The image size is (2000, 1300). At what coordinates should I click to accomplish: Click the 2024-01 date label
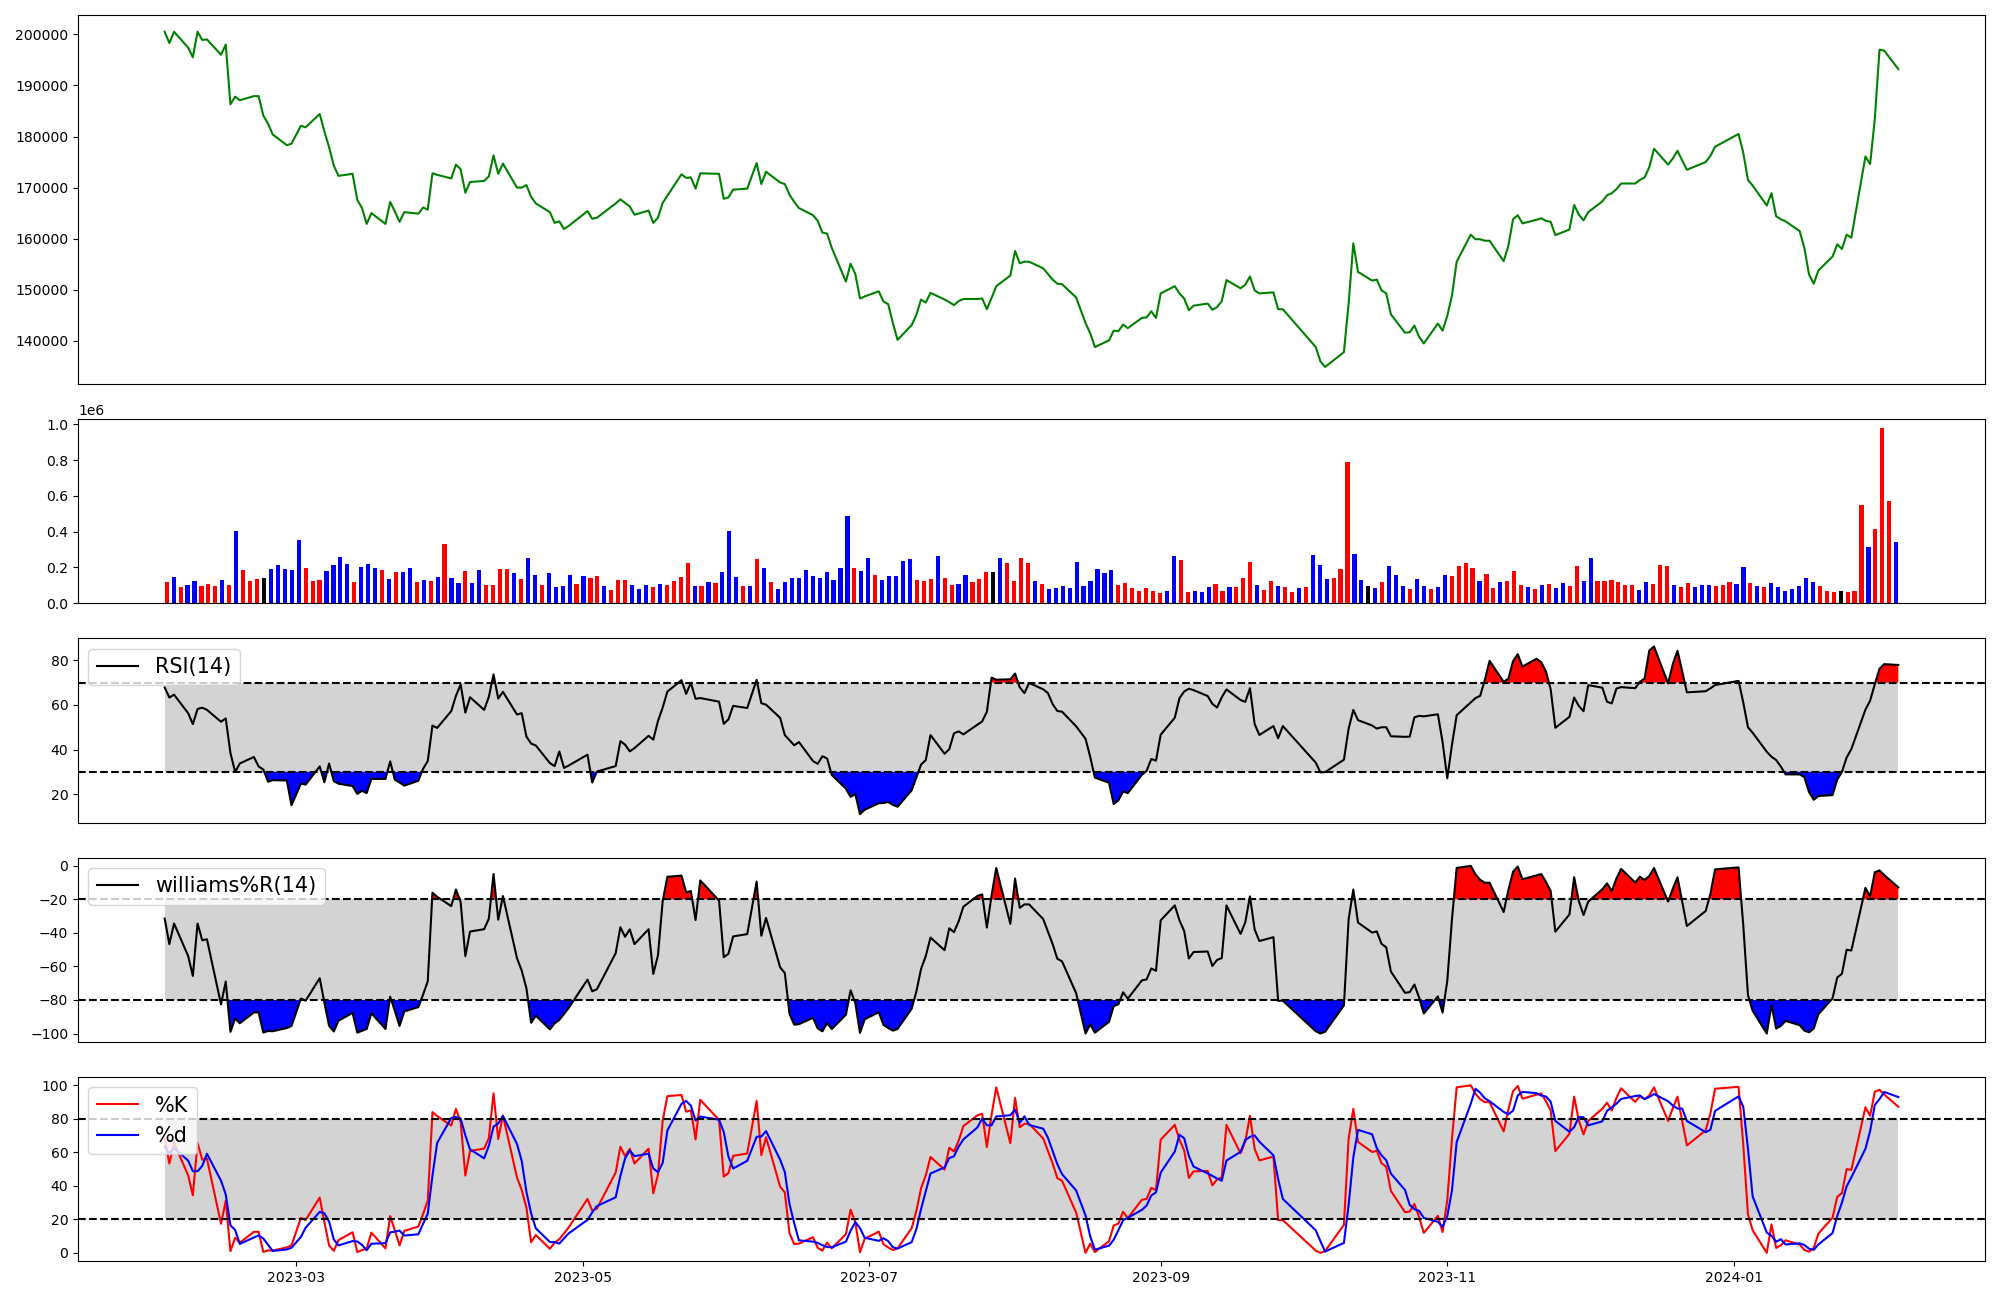tap(1734, 1277)
